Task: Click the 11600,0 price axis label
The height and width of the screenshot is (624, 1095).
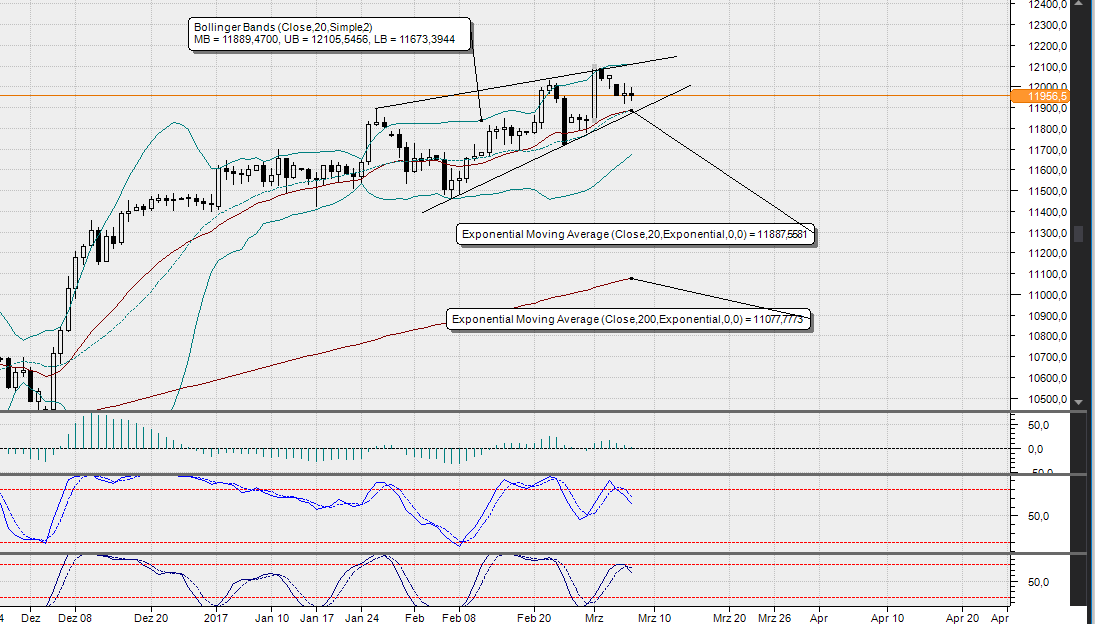Action: coord(1047,170)
